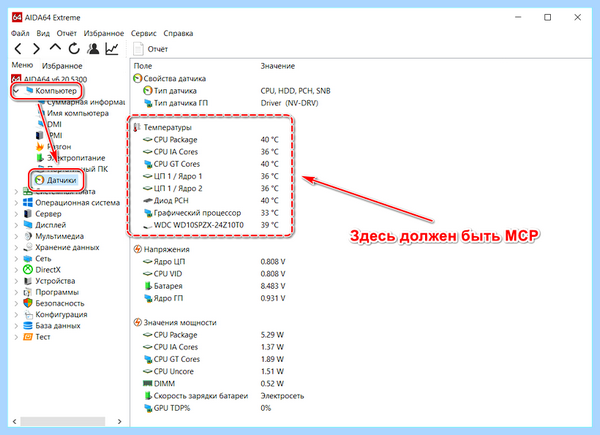Open the Файл menu

(20, 33)
